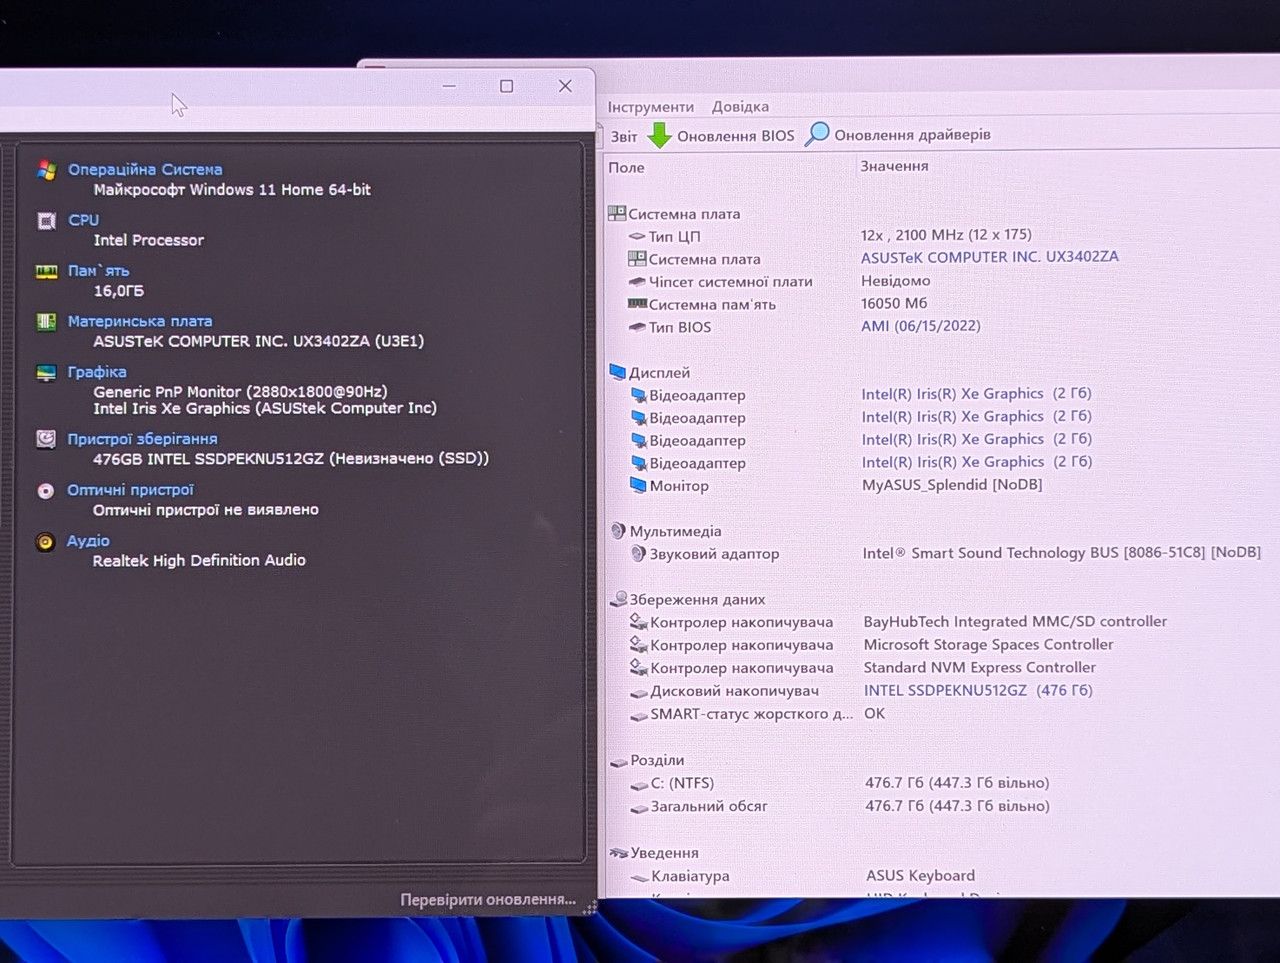
Task: Select the chipset value "Невідомо"
Action: pyautogui.click(x=896, y=281)
